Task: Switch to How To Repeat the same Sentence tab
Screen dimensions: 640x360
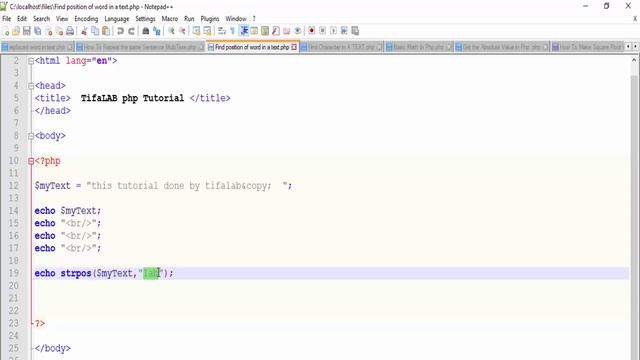Action: [140, 47]
